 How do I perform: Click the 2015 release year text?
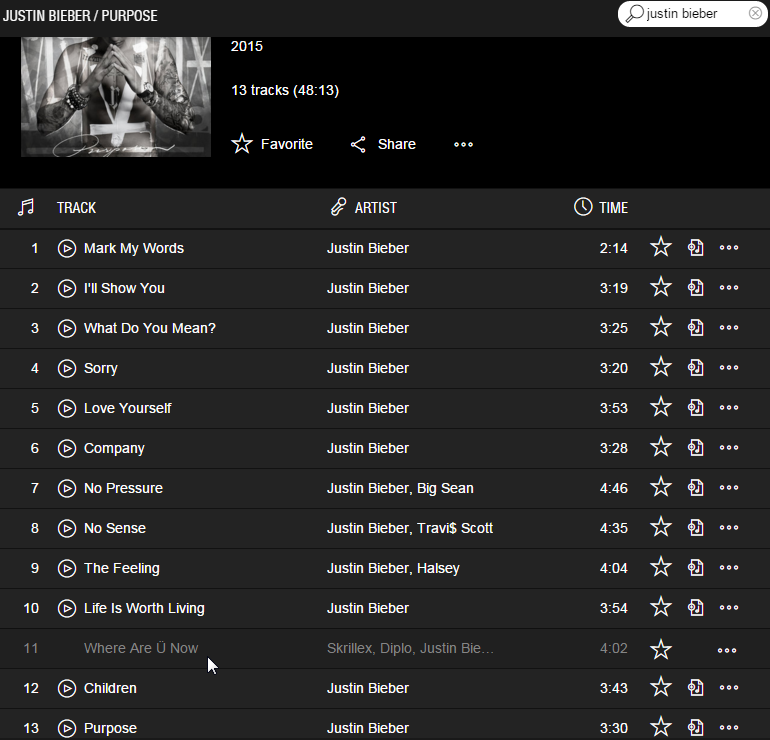[247, 46]
